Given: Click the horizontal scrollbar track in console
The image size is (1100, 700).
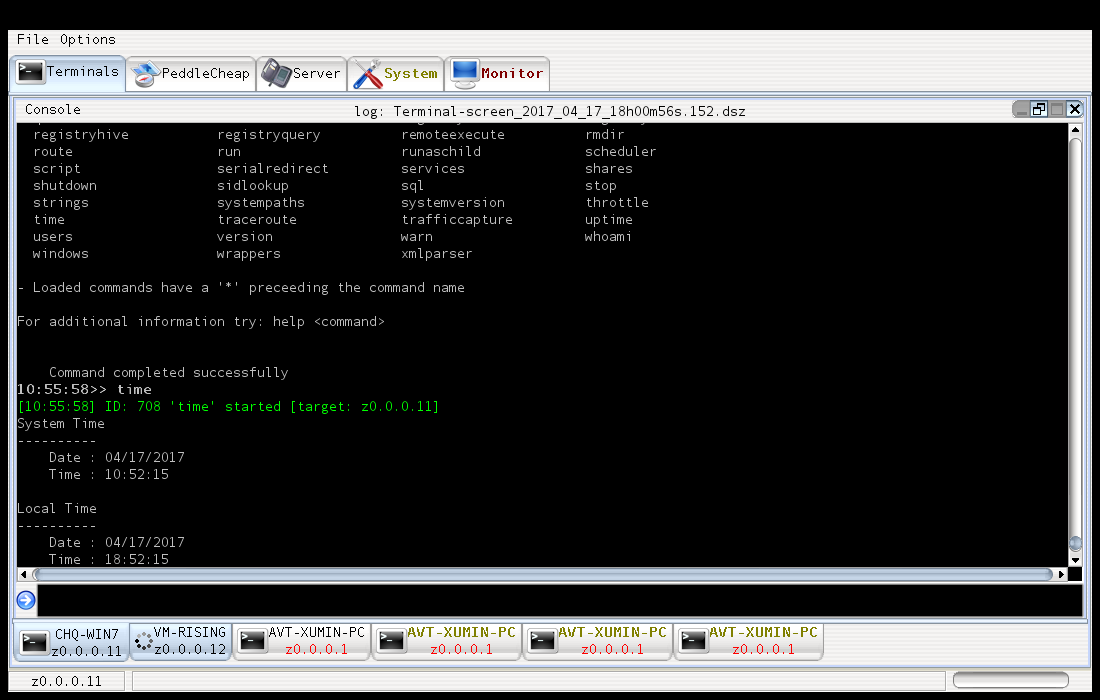Looking at the screenshot, I should pos(540,575).
